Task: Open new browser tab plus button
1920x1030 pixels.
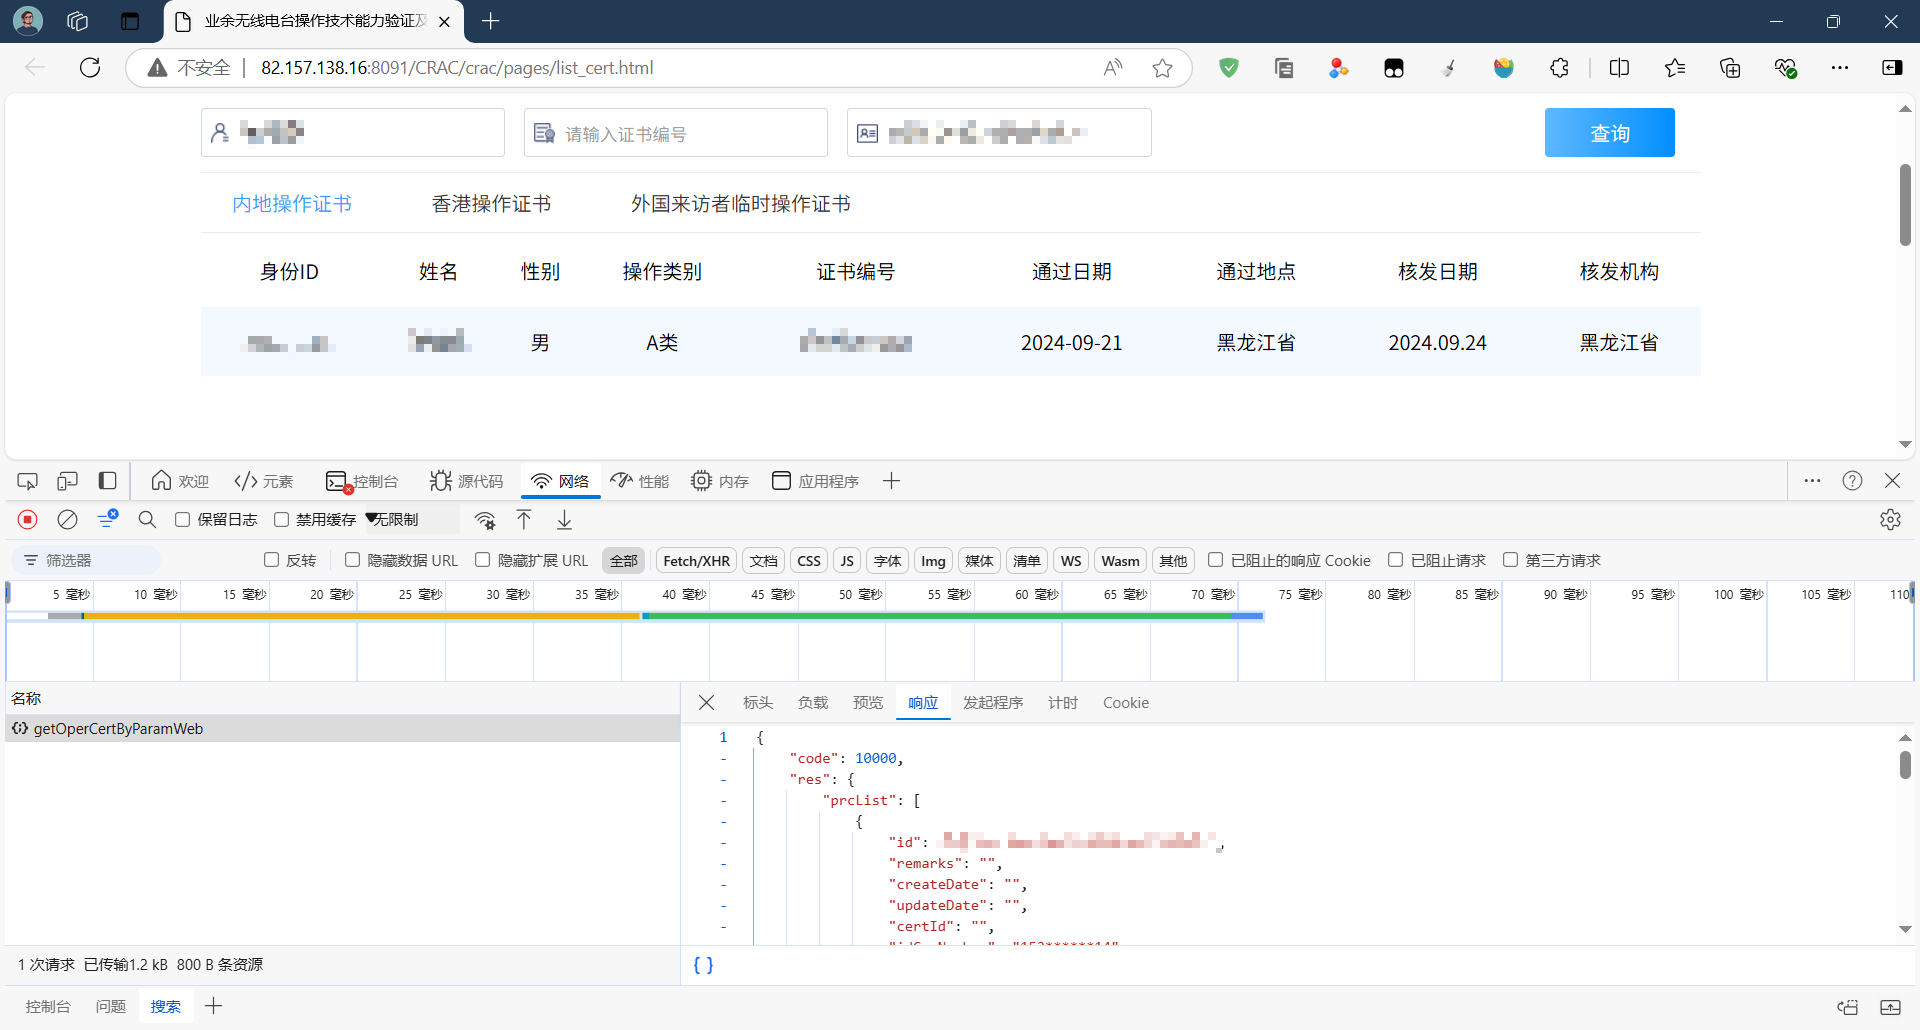Action: 490,21
